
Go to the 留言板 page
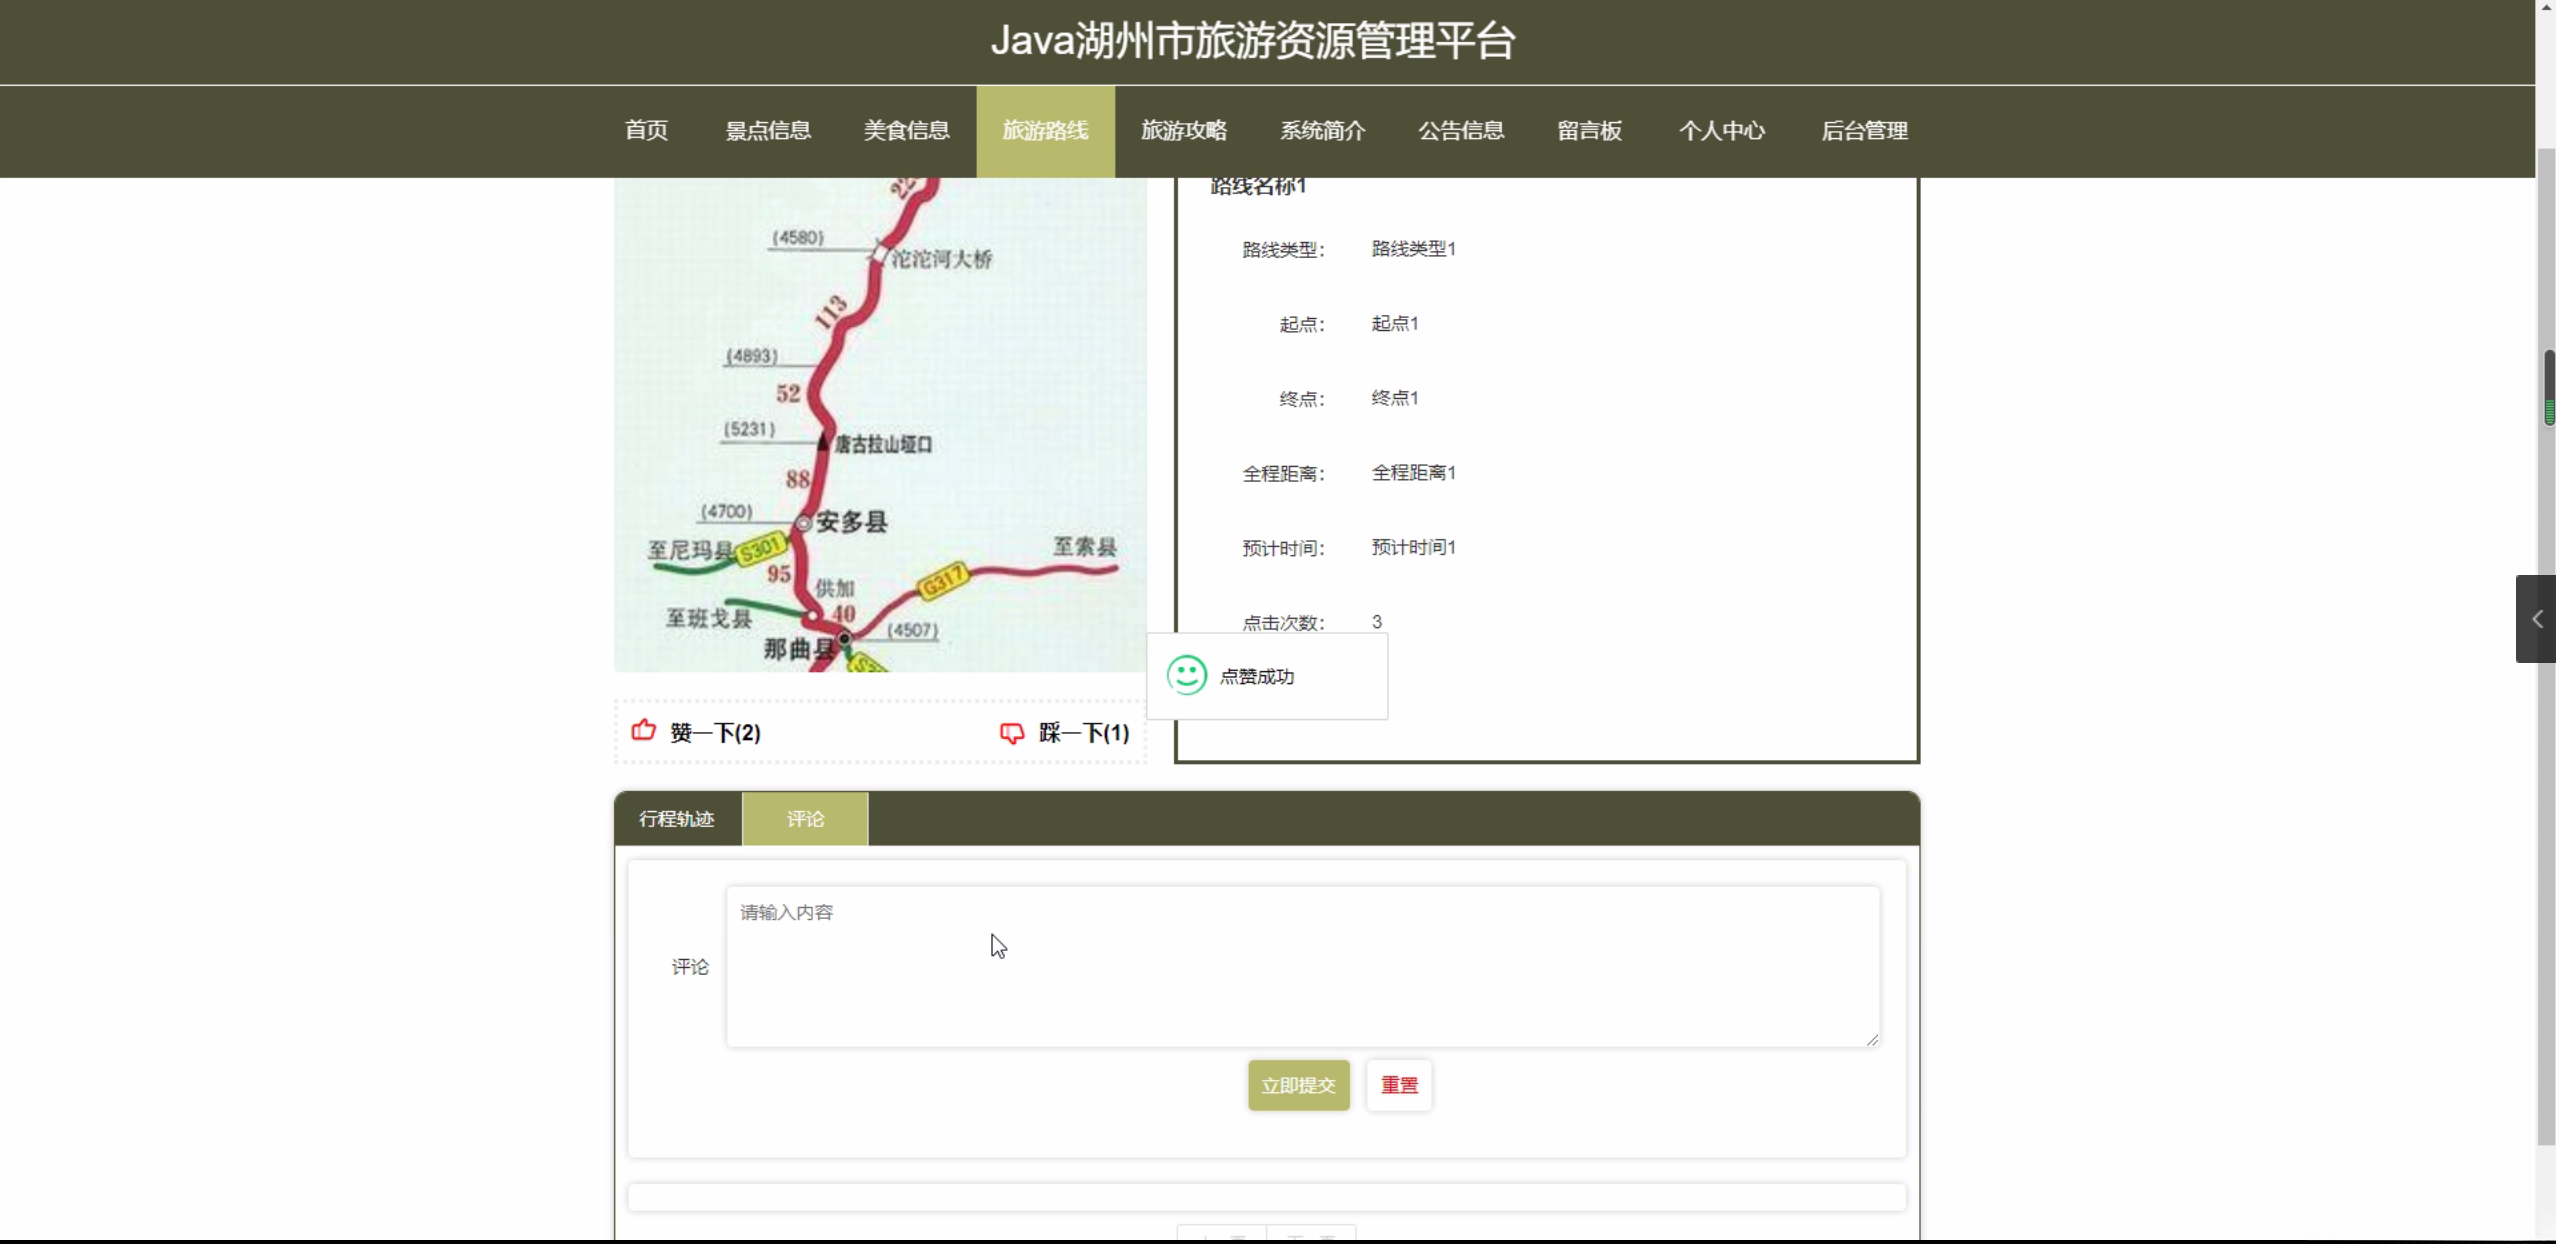tap(1589, 131)
